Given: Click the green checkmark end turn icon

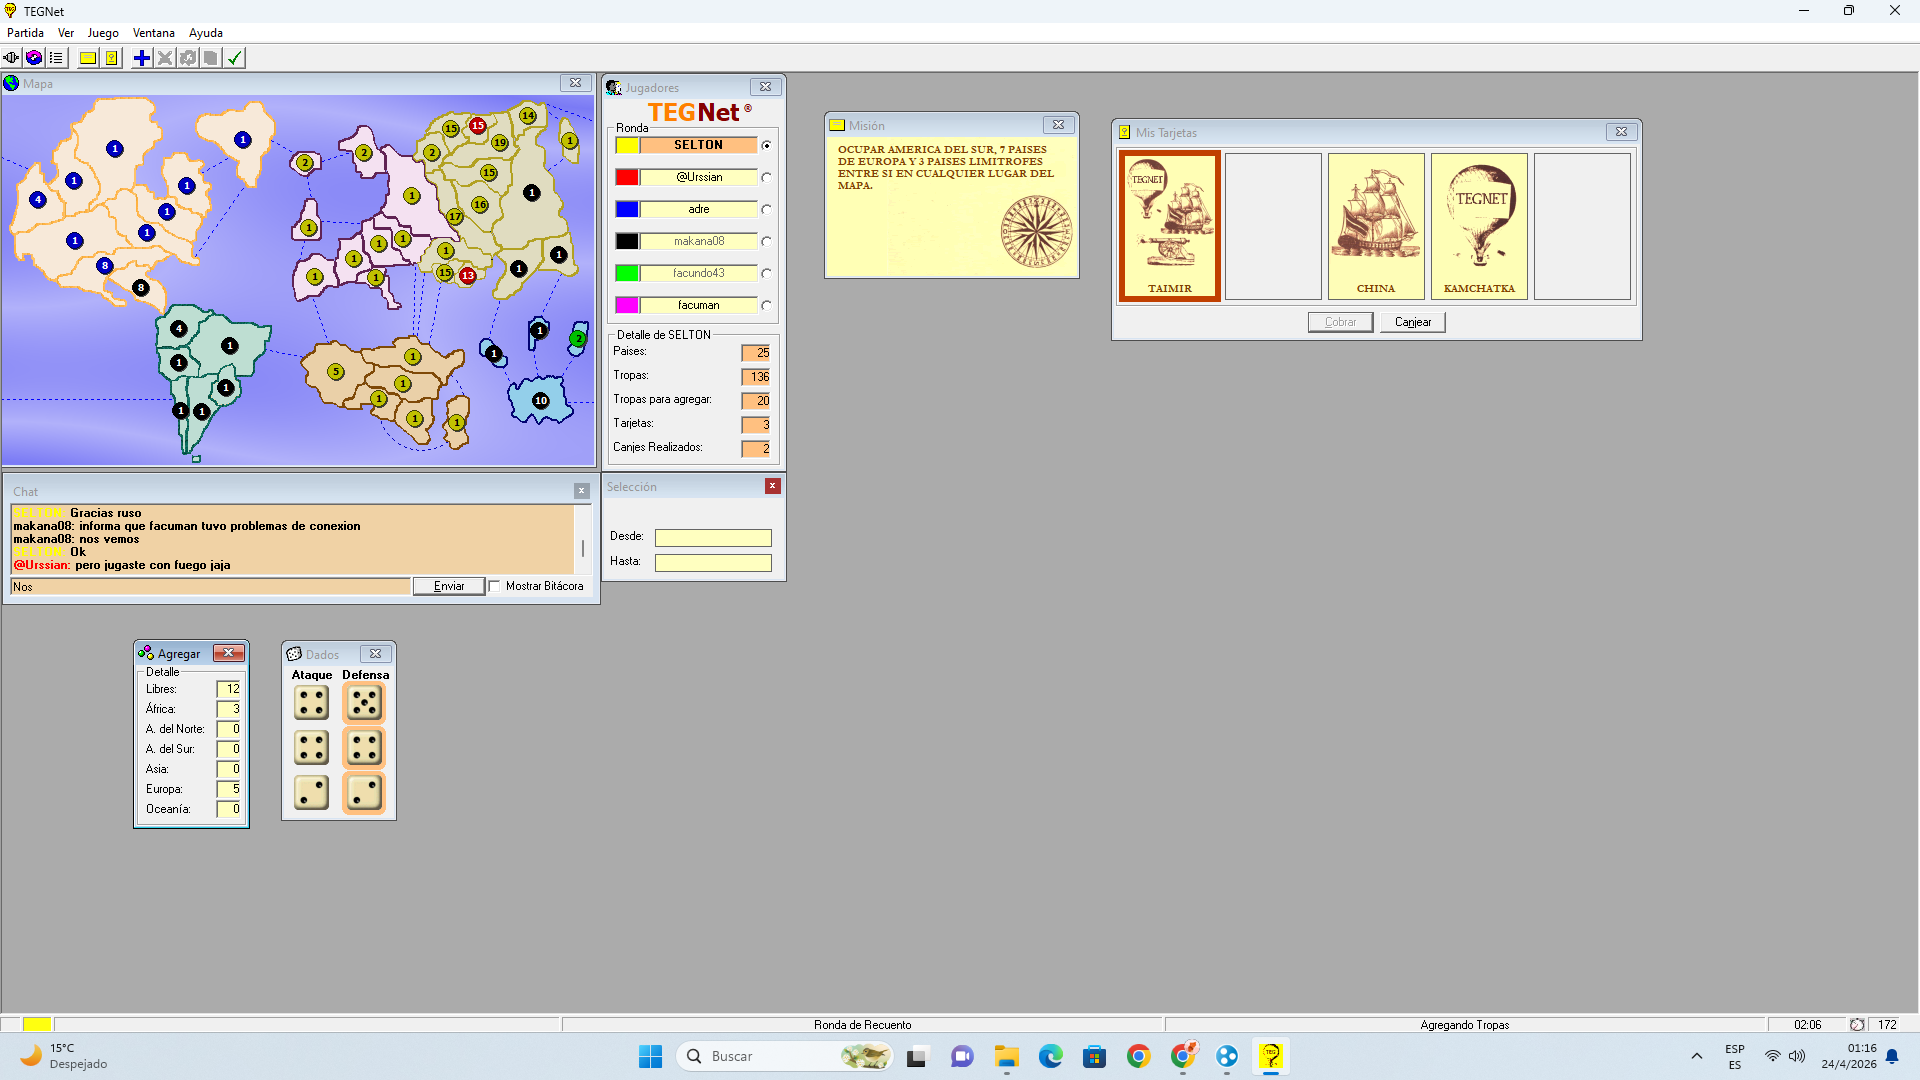Looking at the screenshot, I should (x=235, y=58).
